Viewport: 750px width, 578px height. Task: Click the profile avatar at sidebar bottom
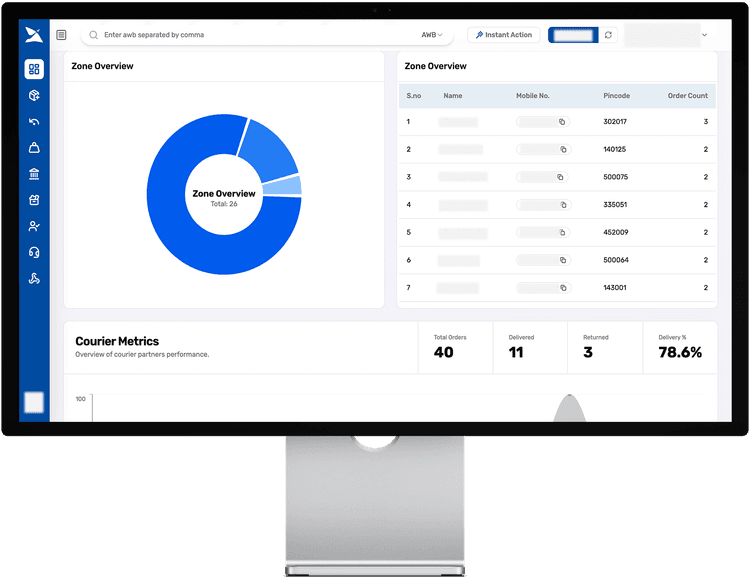[34, 402]
